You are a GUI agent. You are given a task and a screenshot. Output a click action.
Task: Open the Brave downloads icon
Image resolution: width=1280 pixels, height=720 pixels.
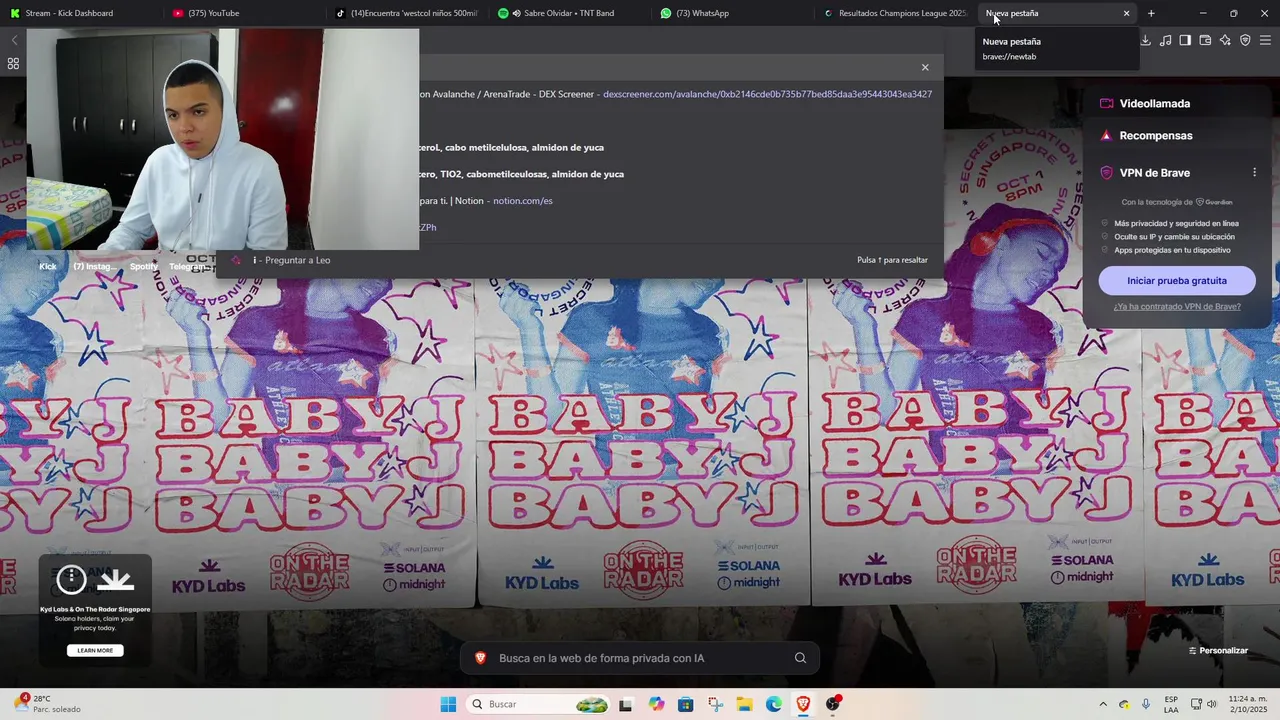click(1145, 40)
